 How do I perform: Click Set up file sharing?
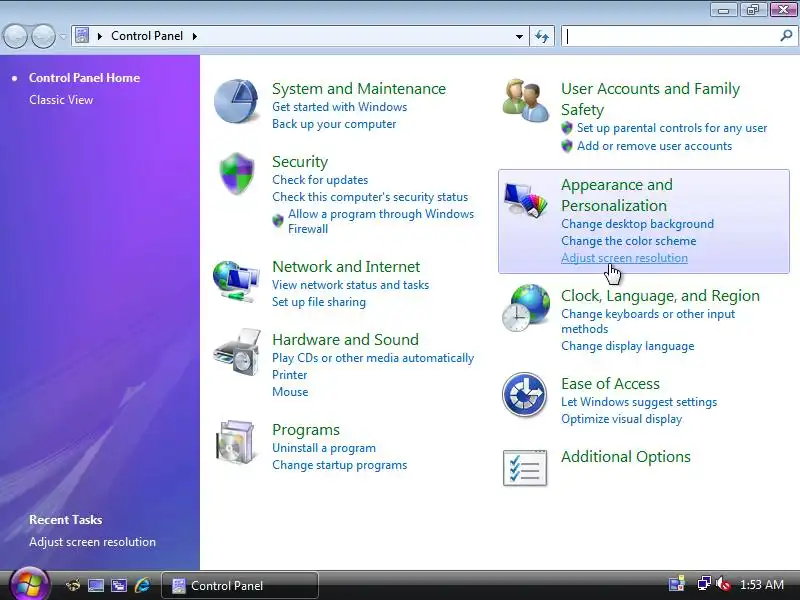(319, 302)
